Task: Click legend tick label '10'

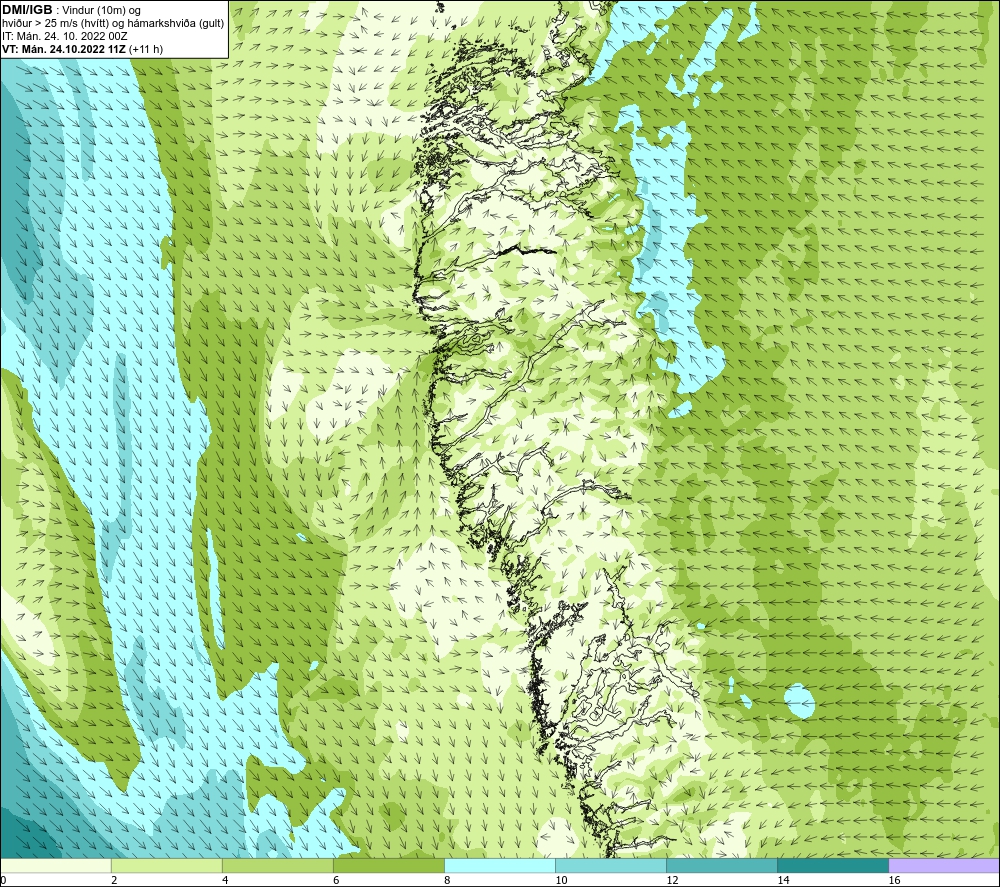Action: click(x=561, y=880)
